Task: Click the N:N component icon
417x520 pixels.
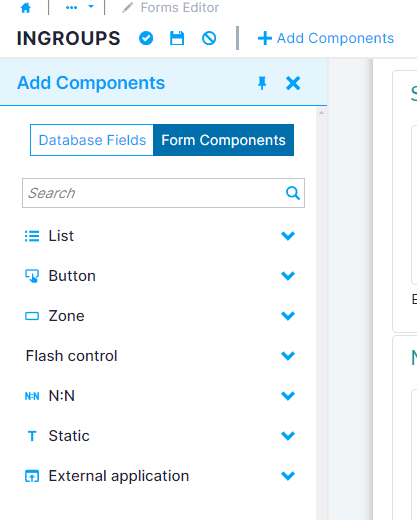Action: click(32, 396)
